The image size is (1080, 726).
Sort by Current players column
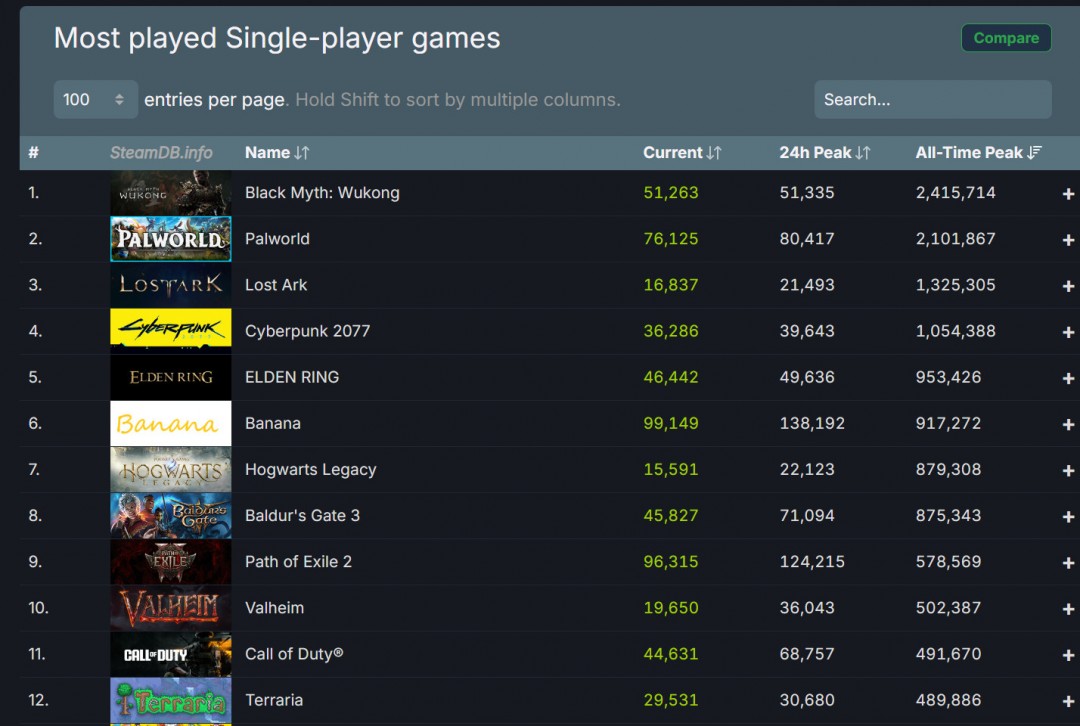point(681,153)
